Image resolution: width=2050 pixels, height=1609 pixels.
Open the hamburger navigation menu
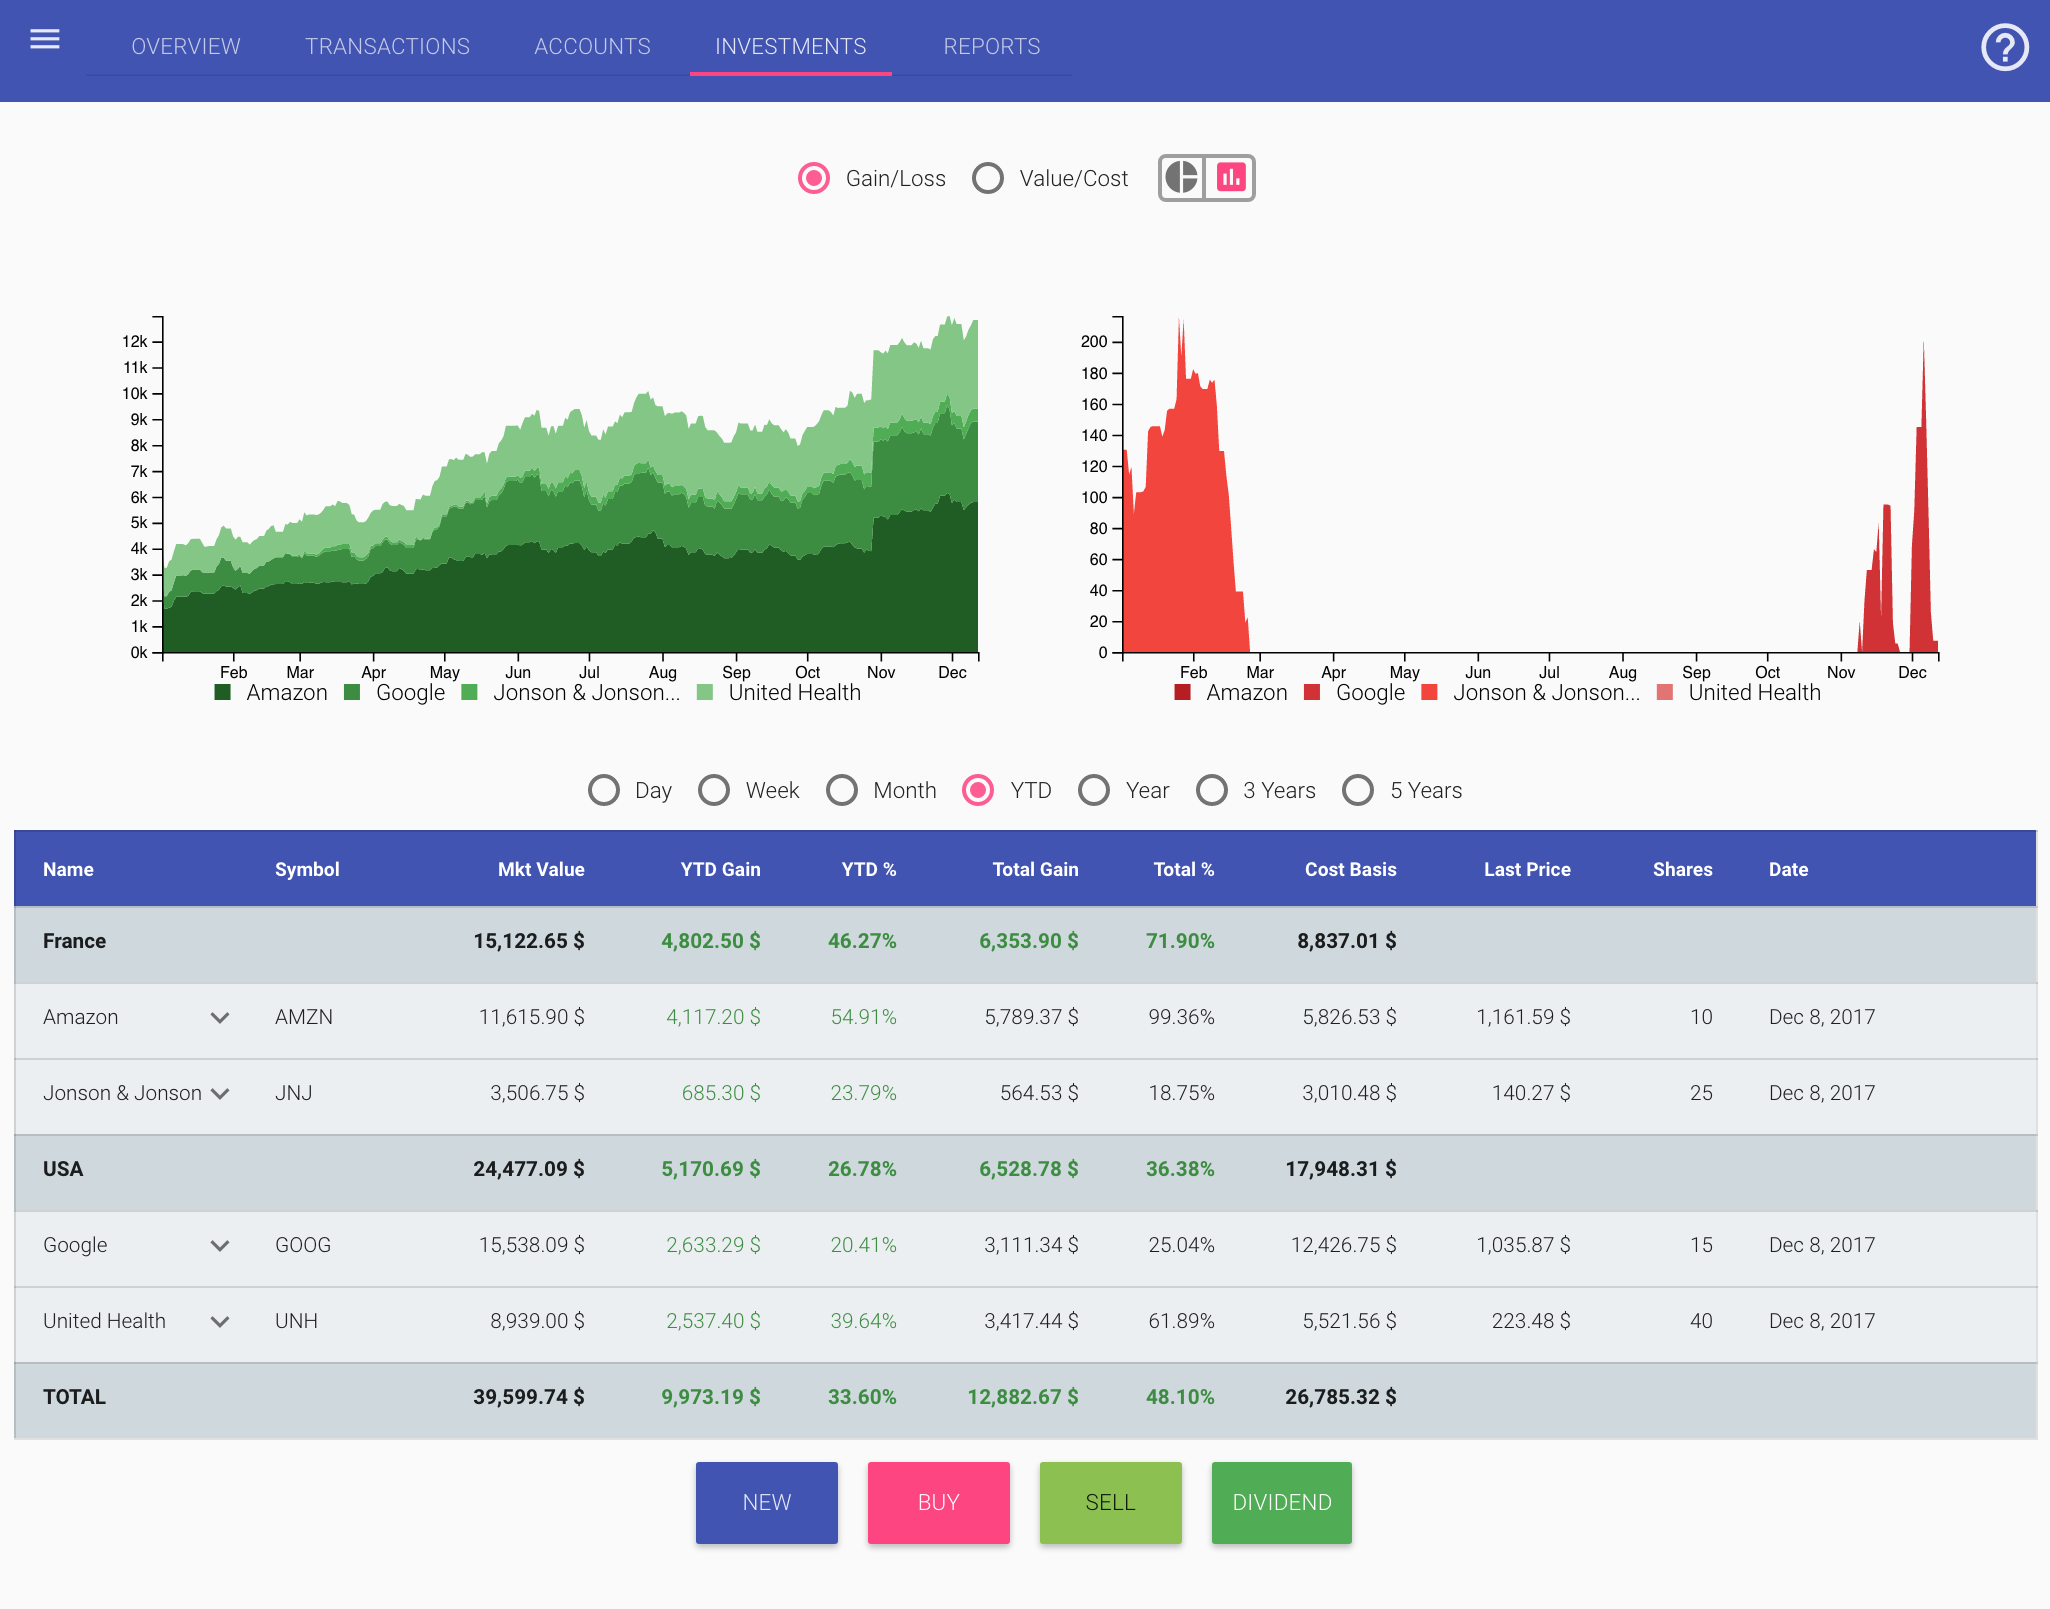[x=45, y=39]
